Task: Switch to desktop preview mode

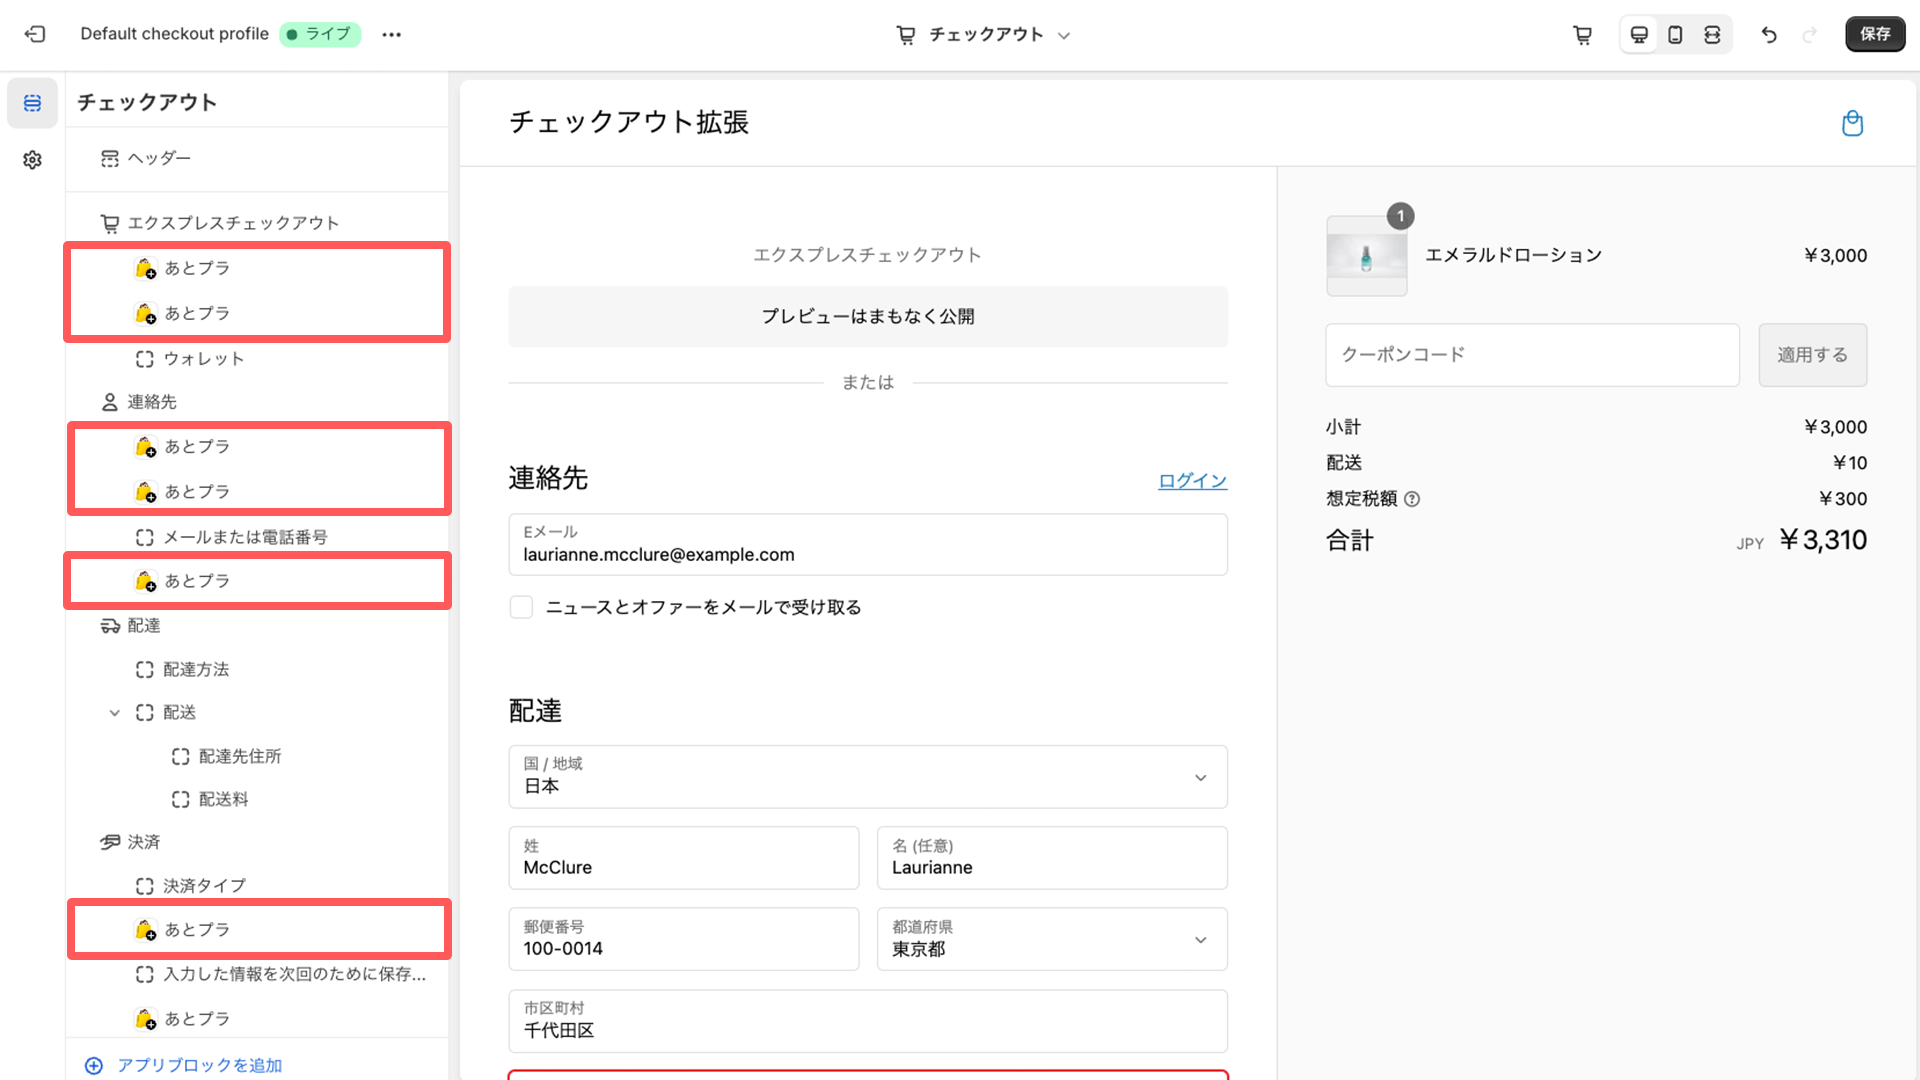Action: click(1639, 35)
